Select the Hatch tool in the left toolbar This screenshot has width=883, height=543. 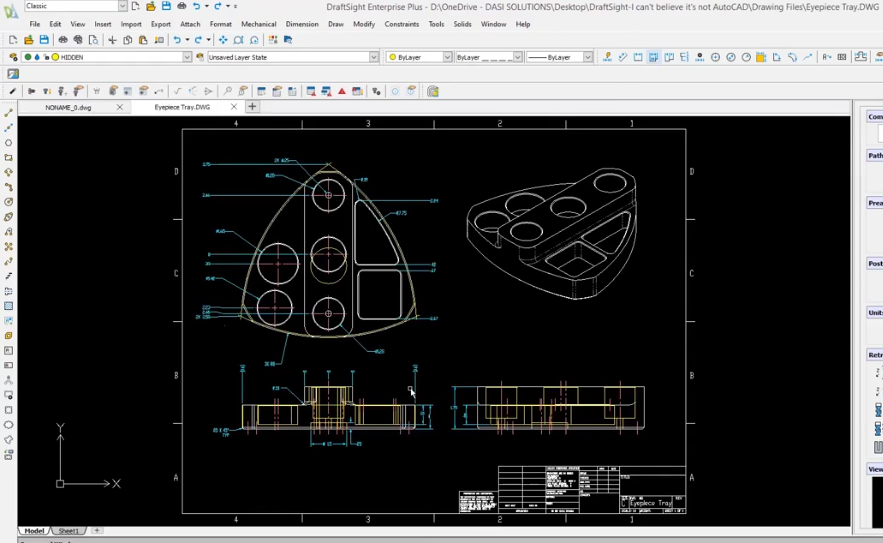[x=8, y=306]
